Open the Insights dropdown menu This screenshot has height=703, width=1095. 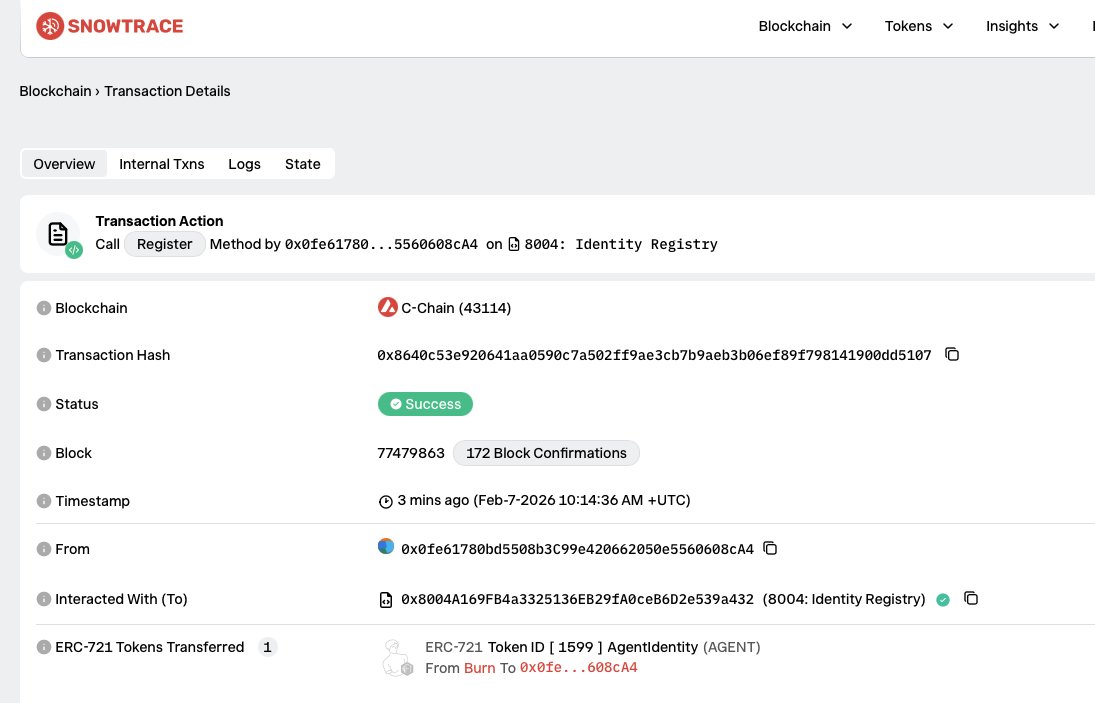coord(1021,26)
